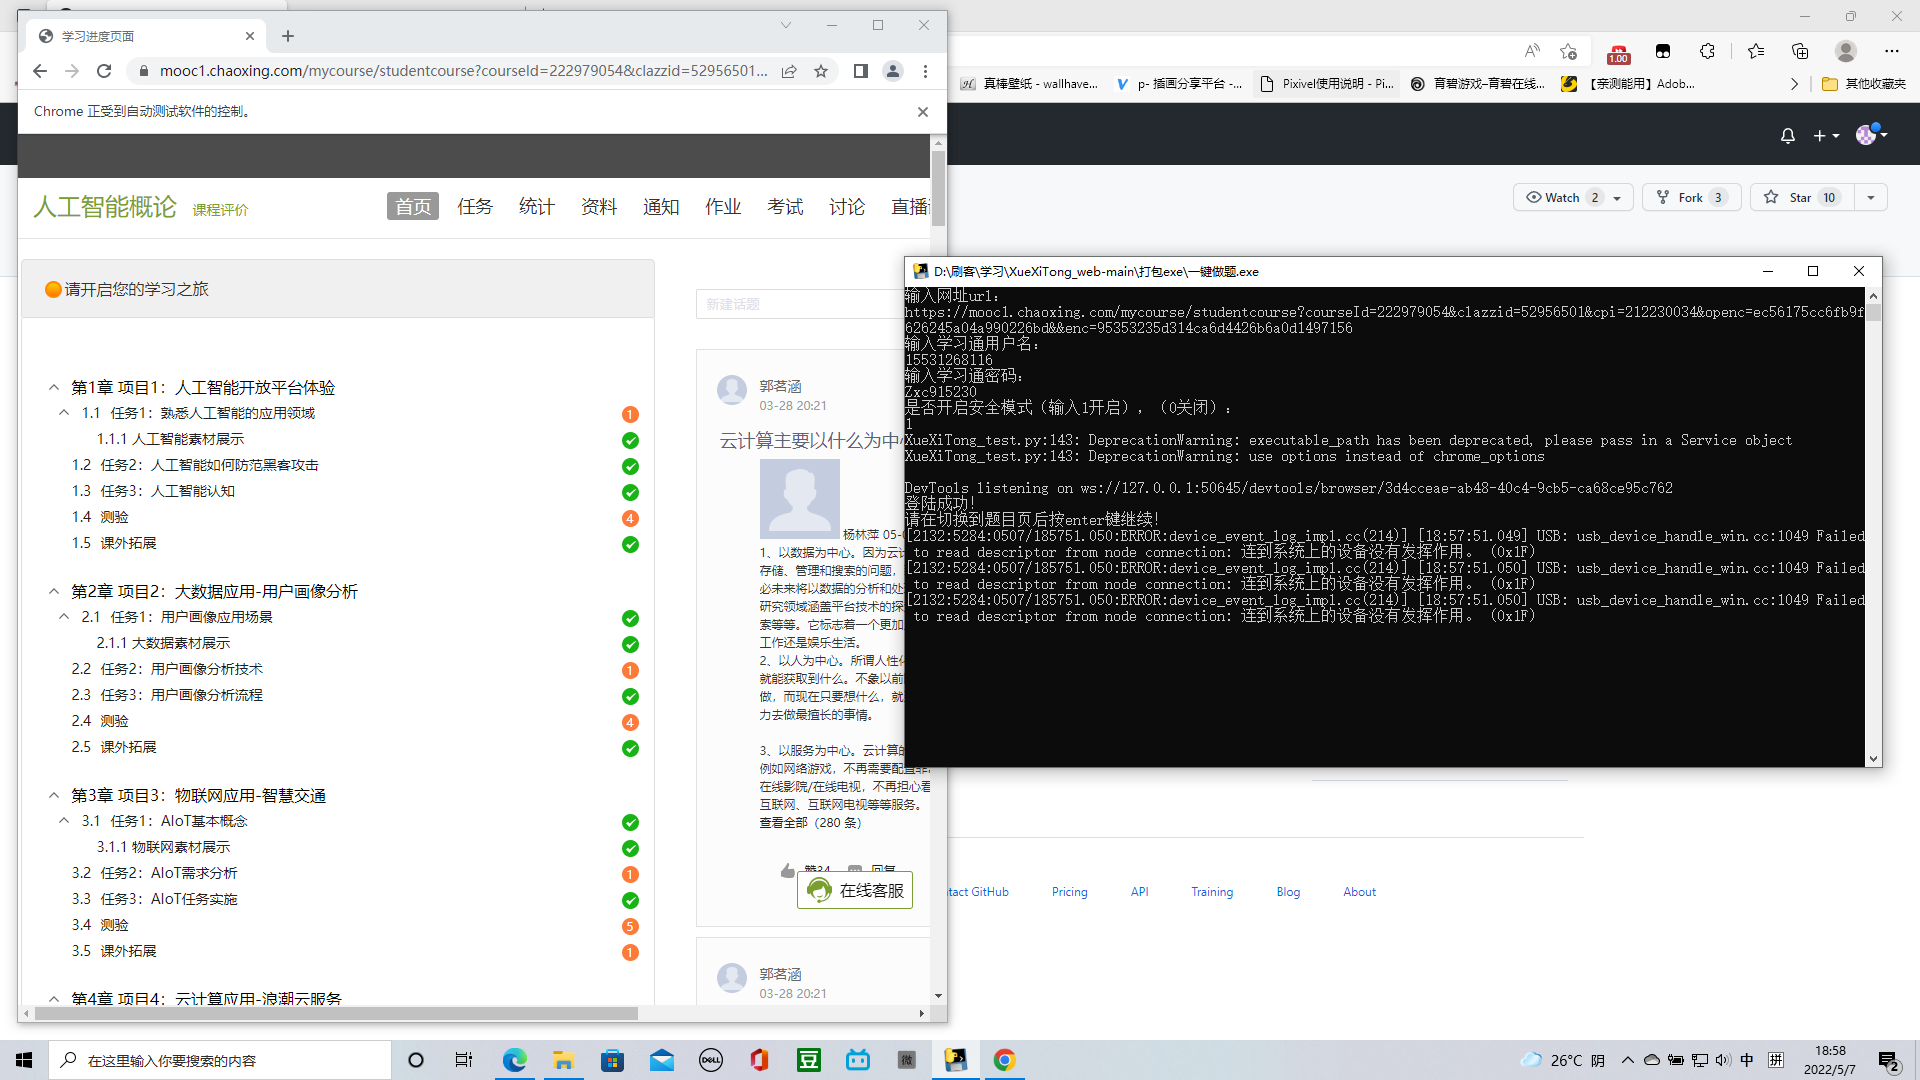Switch to the 作业 tab
This screenshot has width=1920, height=1080.
coord(723,206)
